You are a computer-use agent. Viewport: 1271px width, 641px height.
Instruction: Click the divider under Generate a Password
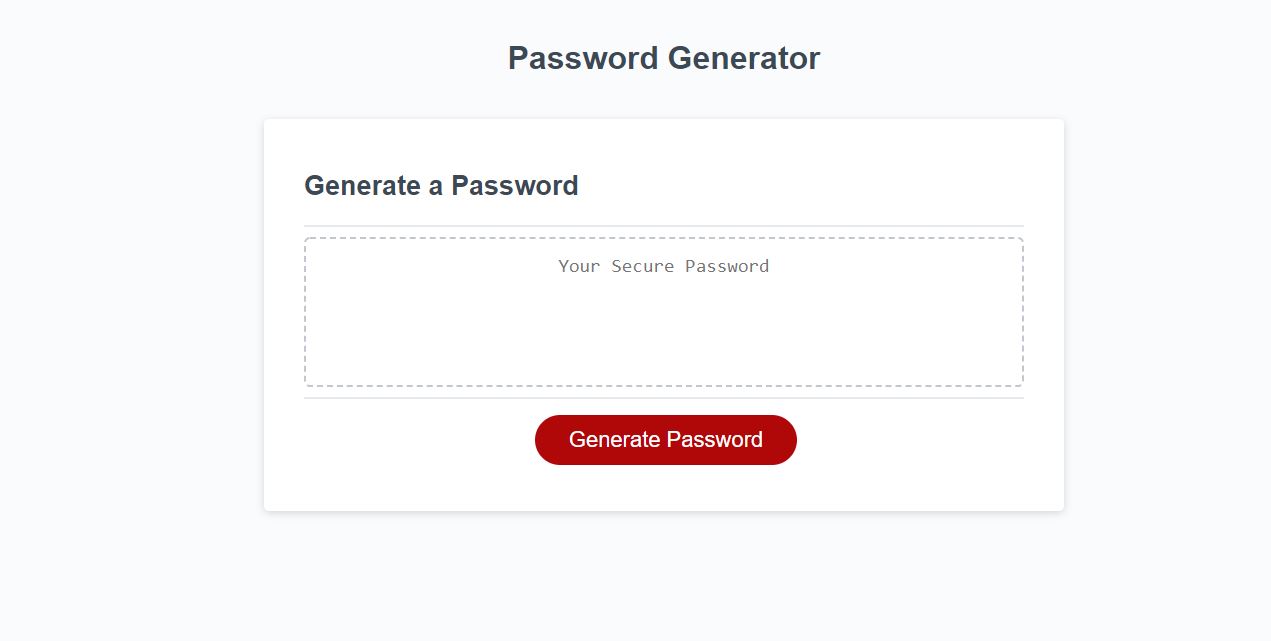click(663, 224)
